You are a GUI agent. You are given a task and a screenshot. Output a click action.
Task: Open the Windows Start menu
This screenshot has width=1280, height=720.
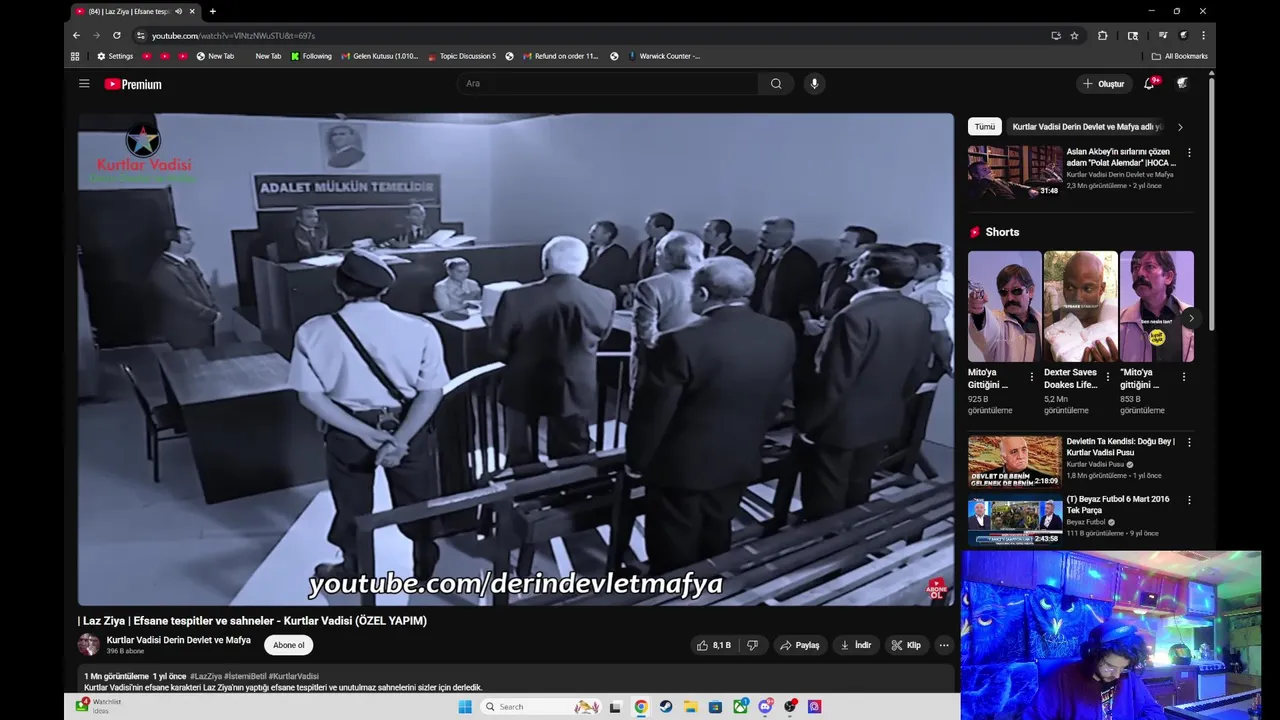(465, 706)
